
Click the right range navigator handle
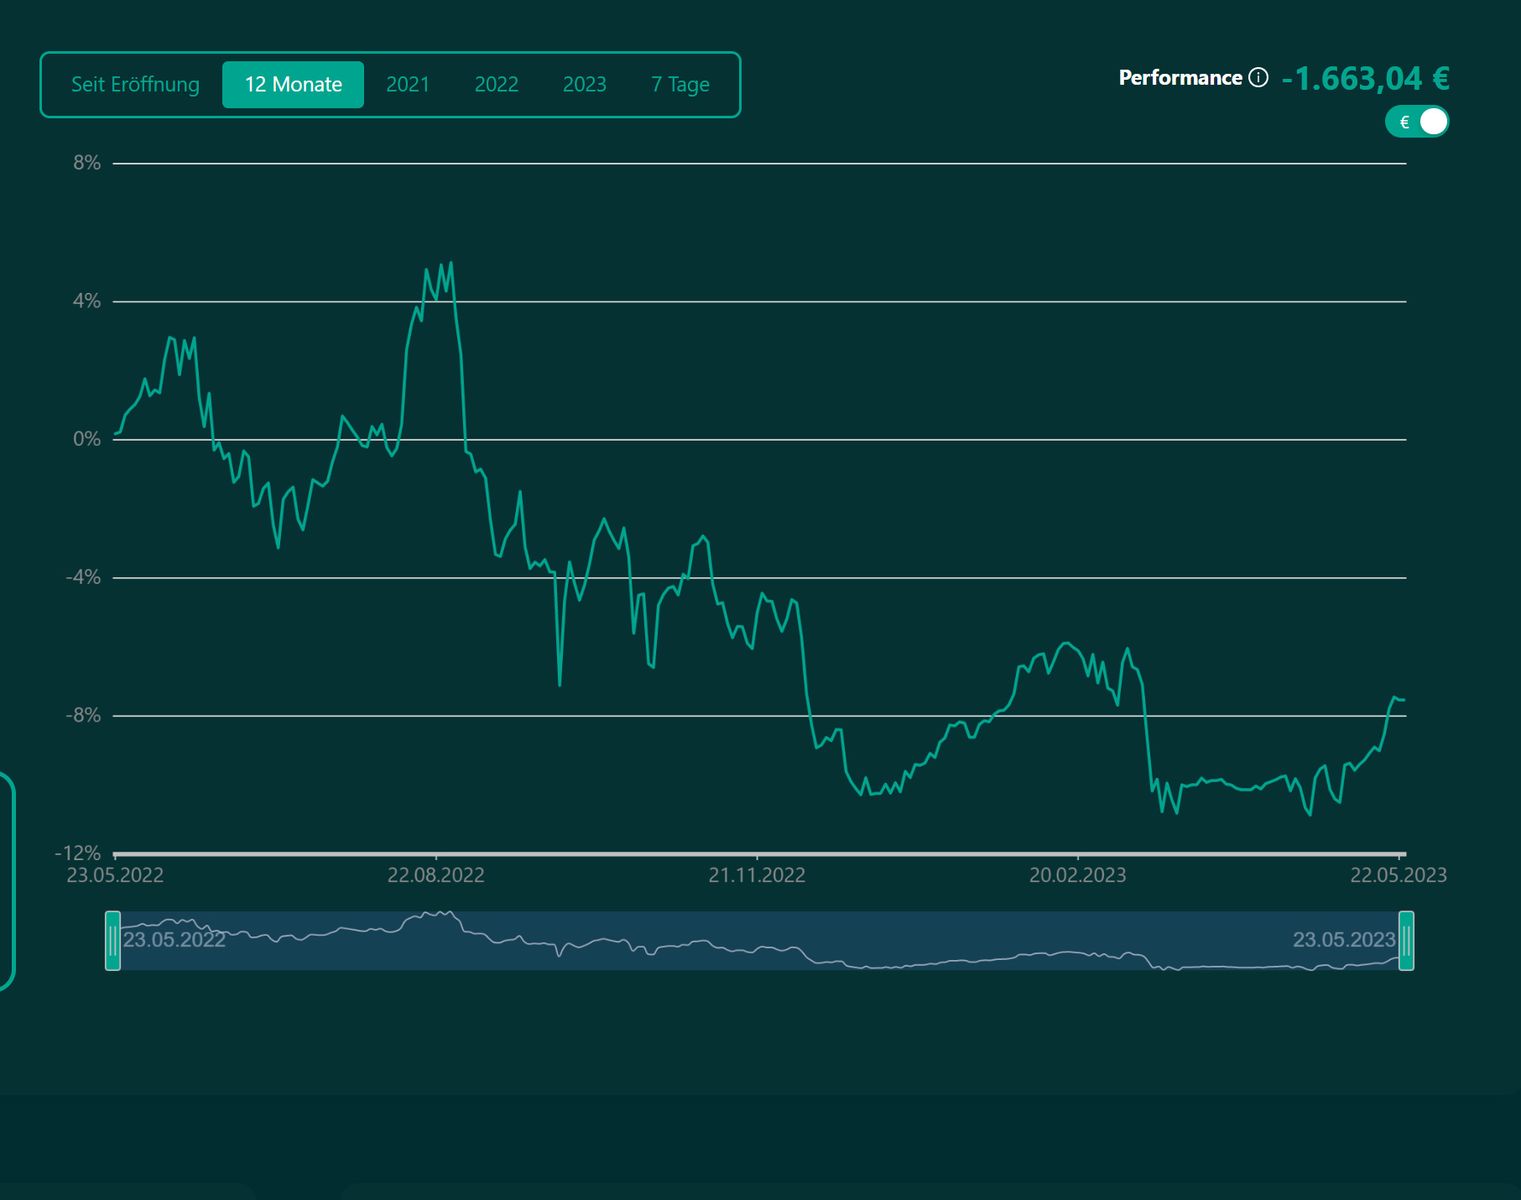(1406, 940)
